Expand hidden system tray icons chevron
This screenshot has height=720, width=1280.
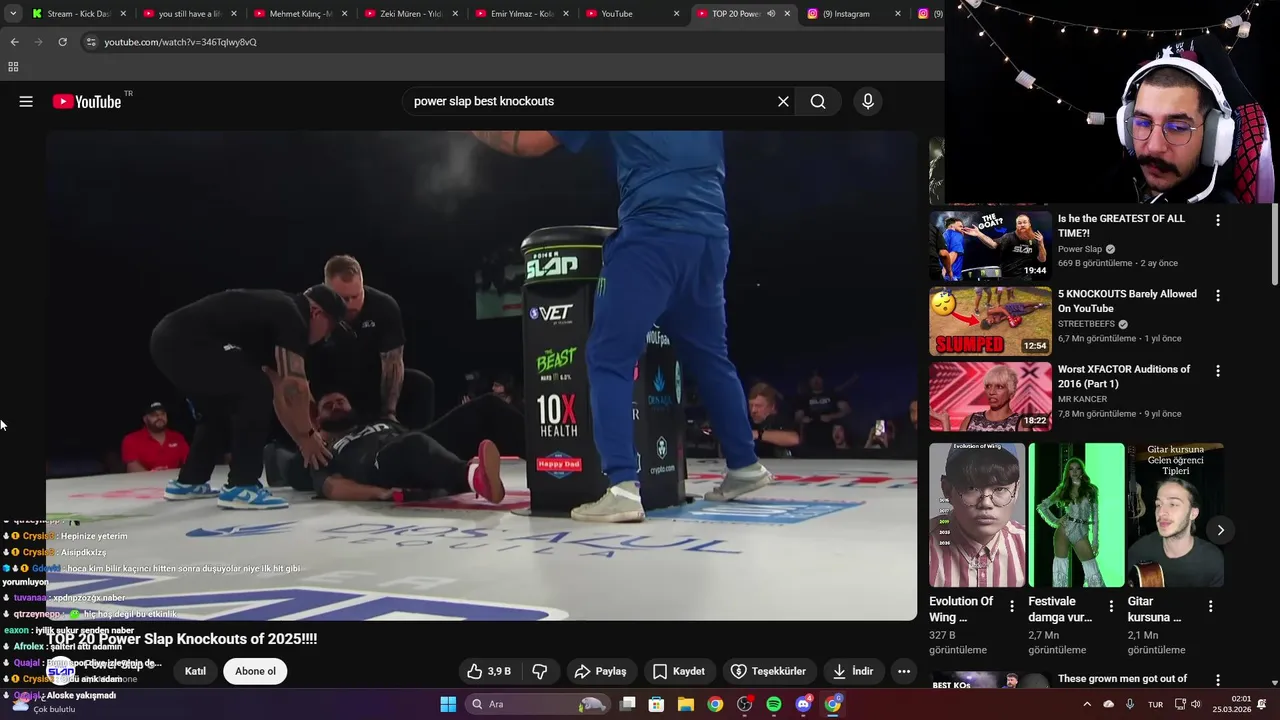click(x=1087, y=704)
